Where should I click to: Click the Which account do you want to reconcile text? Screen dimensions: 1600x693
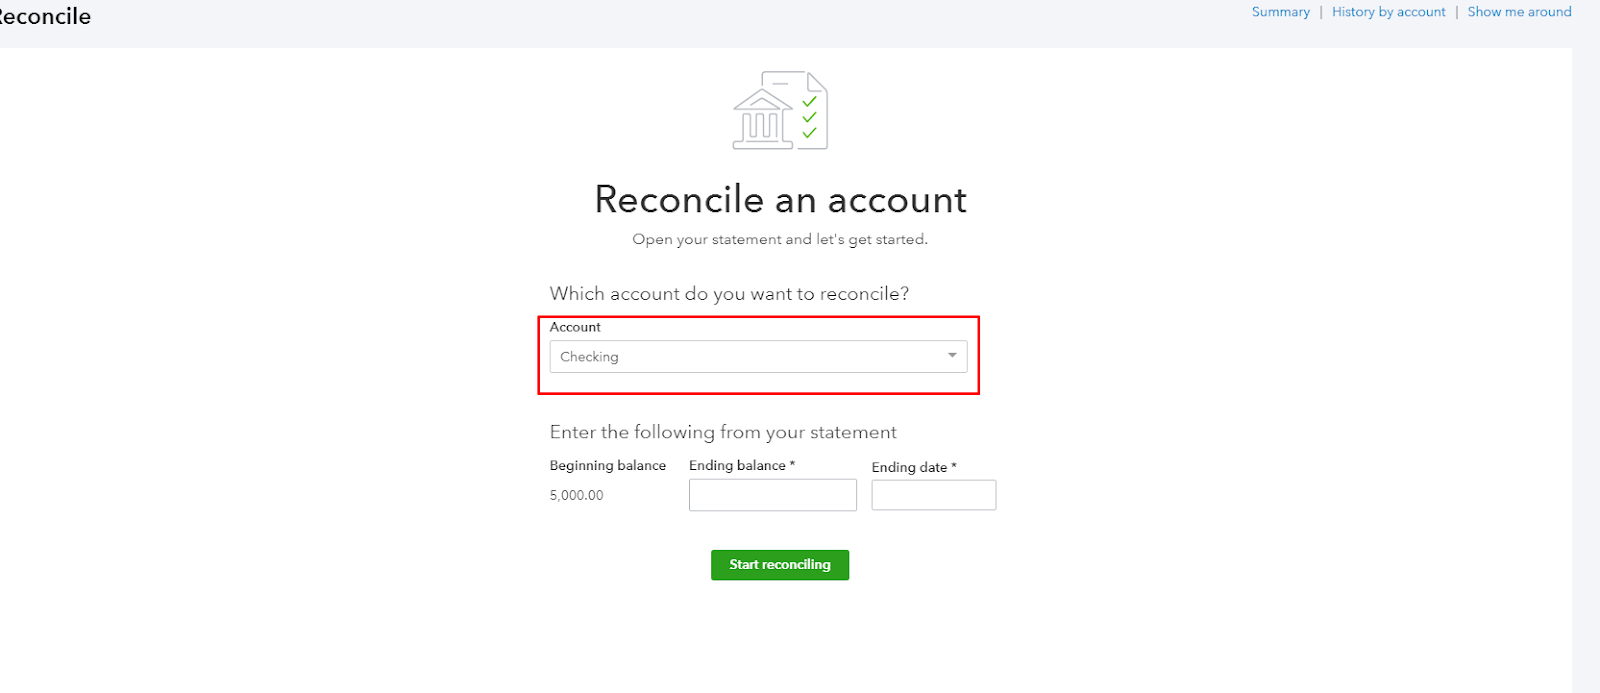729,294
